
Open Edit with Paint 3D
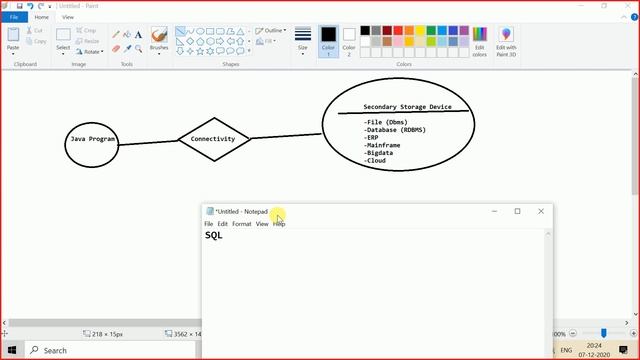[x=506, y=42]
